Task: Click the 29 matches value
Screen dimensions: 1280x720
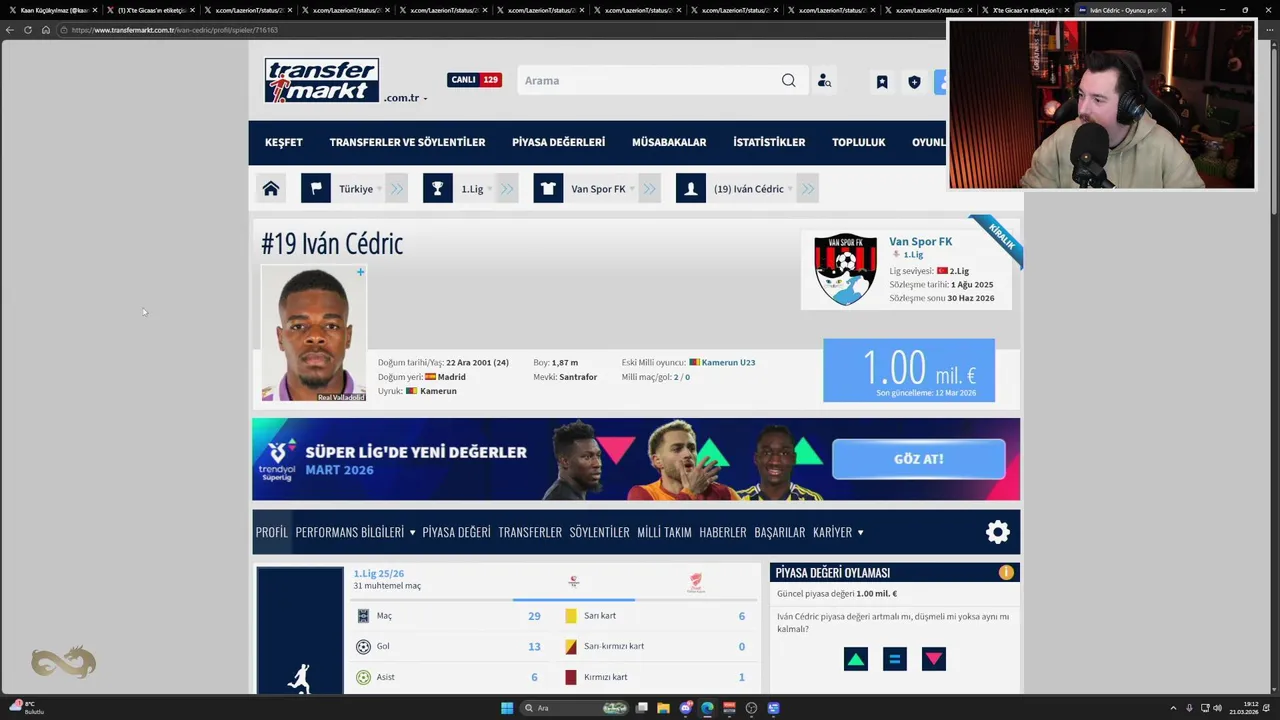Action: [534, 616]
